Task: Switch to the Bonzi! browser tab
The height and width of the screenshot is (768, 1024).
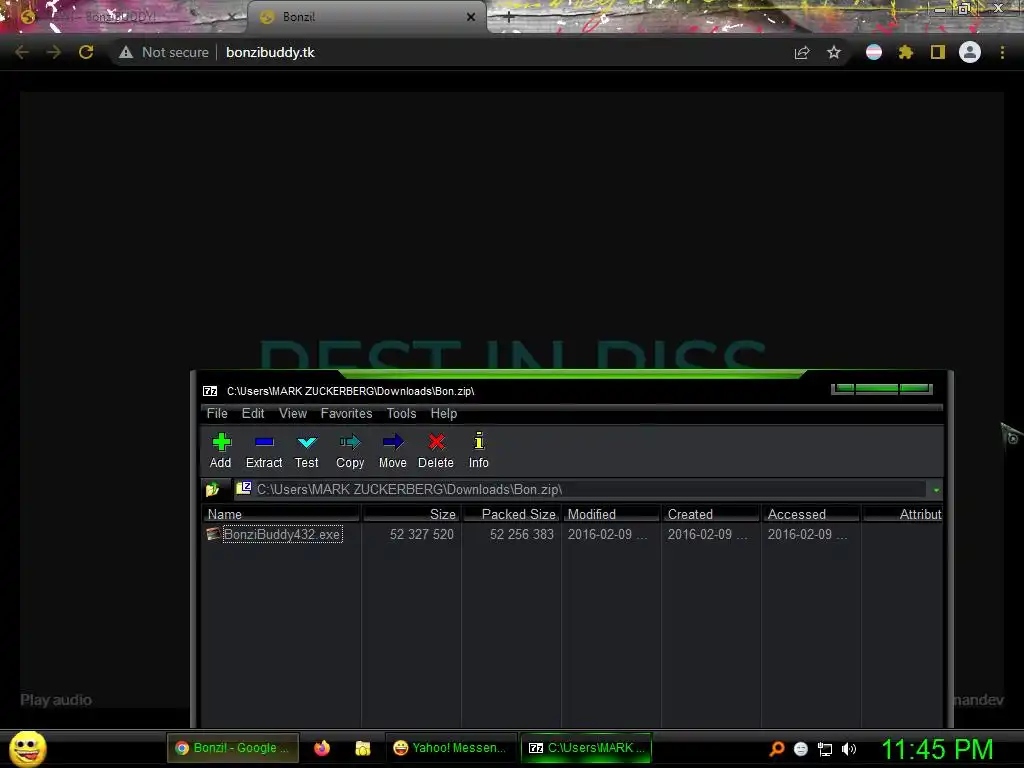Action: 366,17
